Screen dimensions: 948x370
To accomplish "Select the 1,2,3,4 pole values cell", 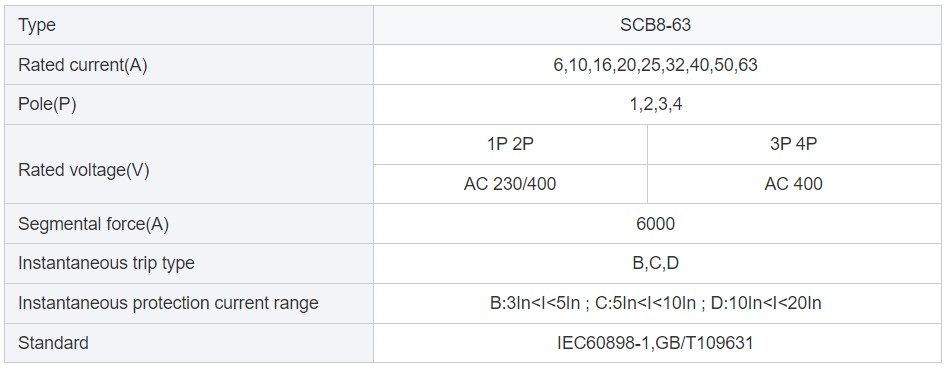I will coord(657,105).
